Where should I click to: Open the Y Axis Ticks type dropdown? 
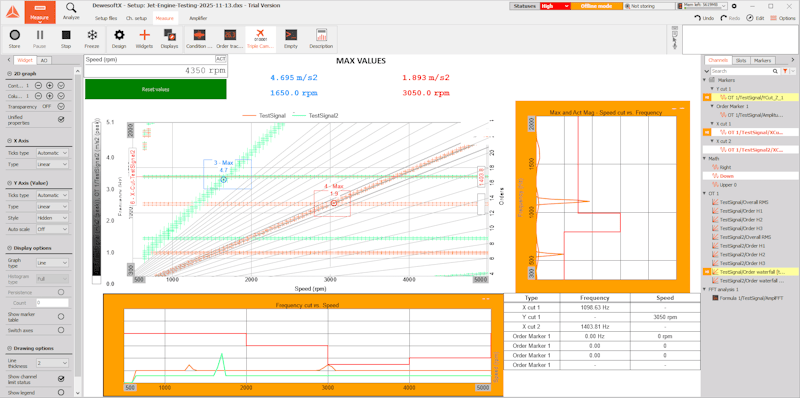click(52, 195)
